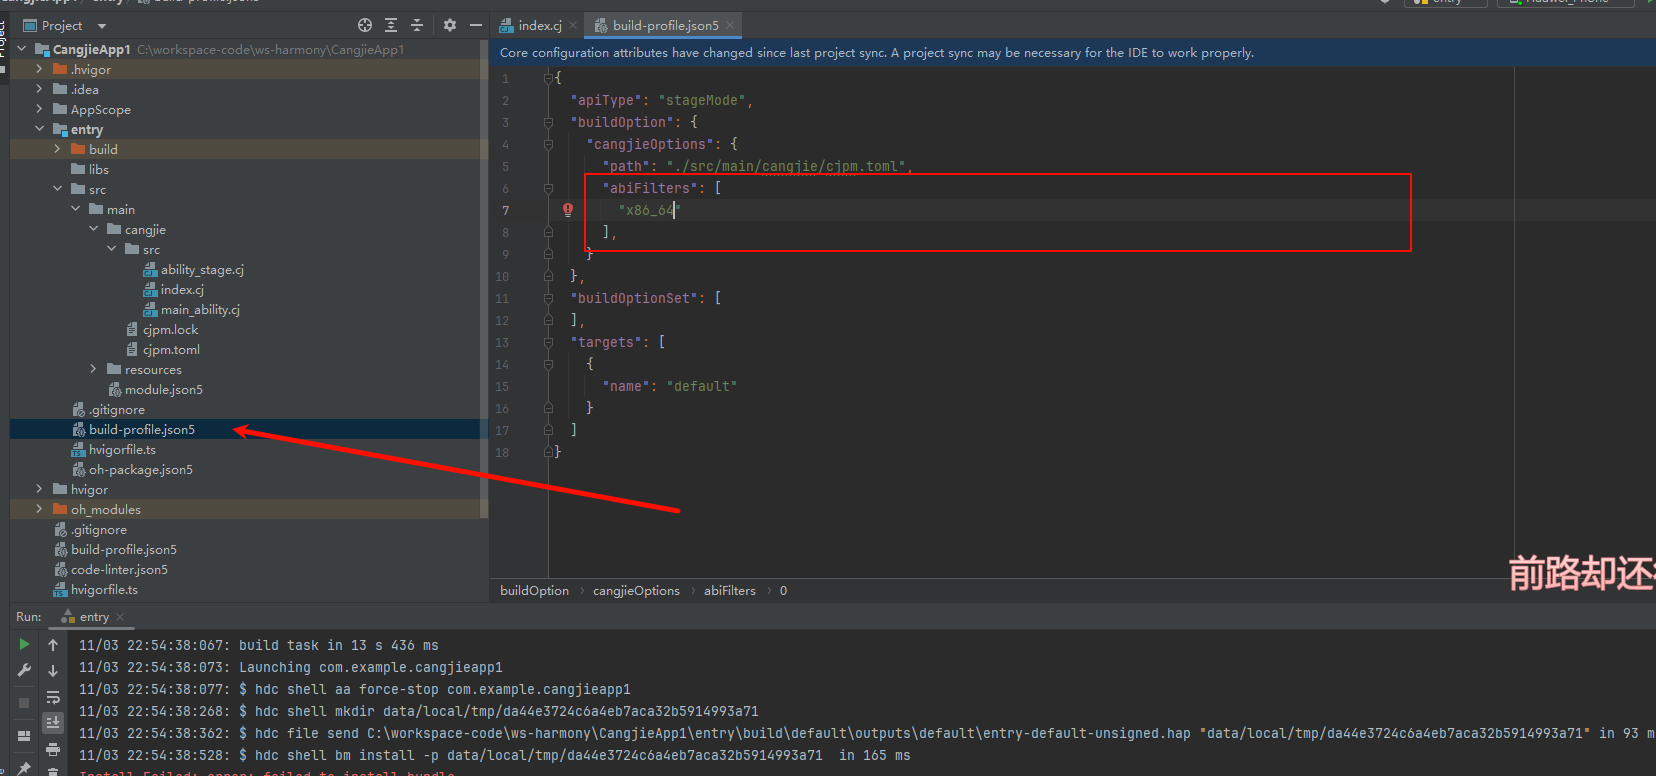Viewport: 1656px width, 776px height.
Task: Click line number 7 in gutter
Action: pyautogui.click(x=505, y=210)
